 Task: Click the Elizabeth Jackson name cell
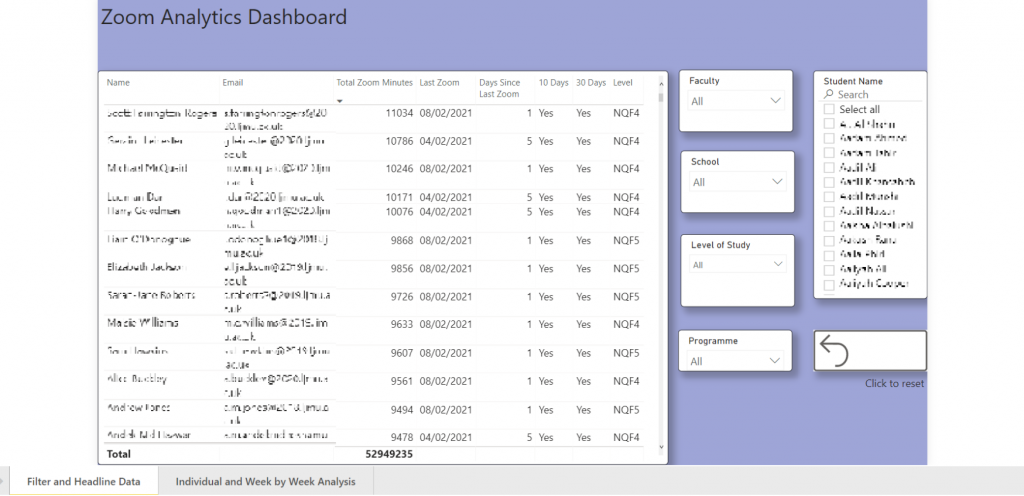(146, 267)
